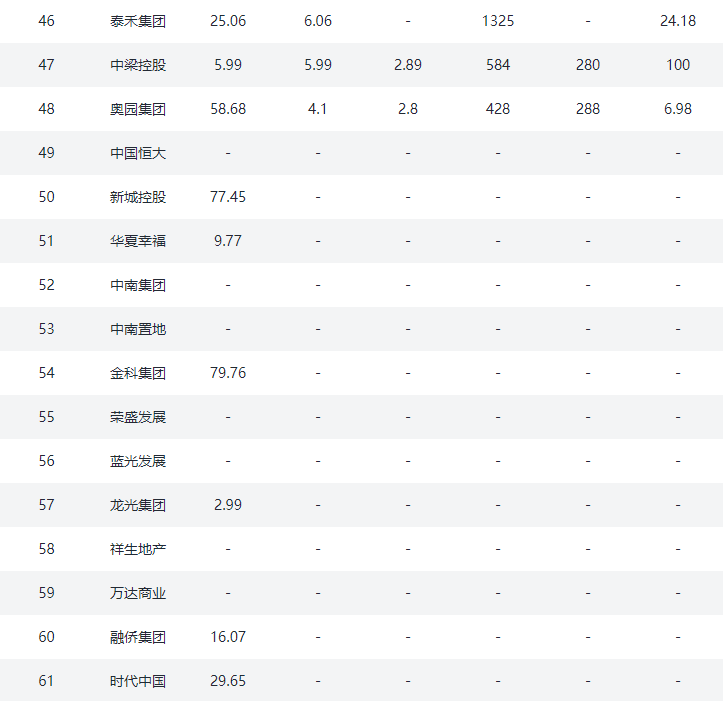The height and width of the screenshot is (701, 727).
Task: Select the 58.68 cell for 奥园集团
Action: click(228, 109)
